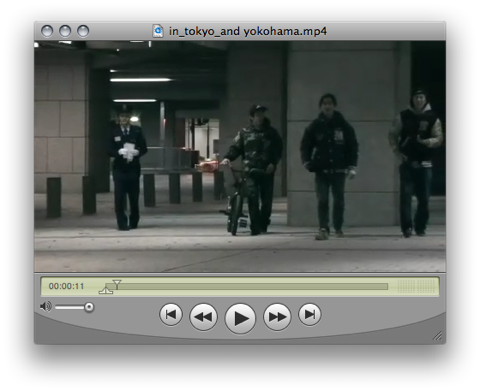Screen dimensions: 480x391
Task: Click the in_tokyo_and yokohama.mp4 window title
Action: [248, 31]
